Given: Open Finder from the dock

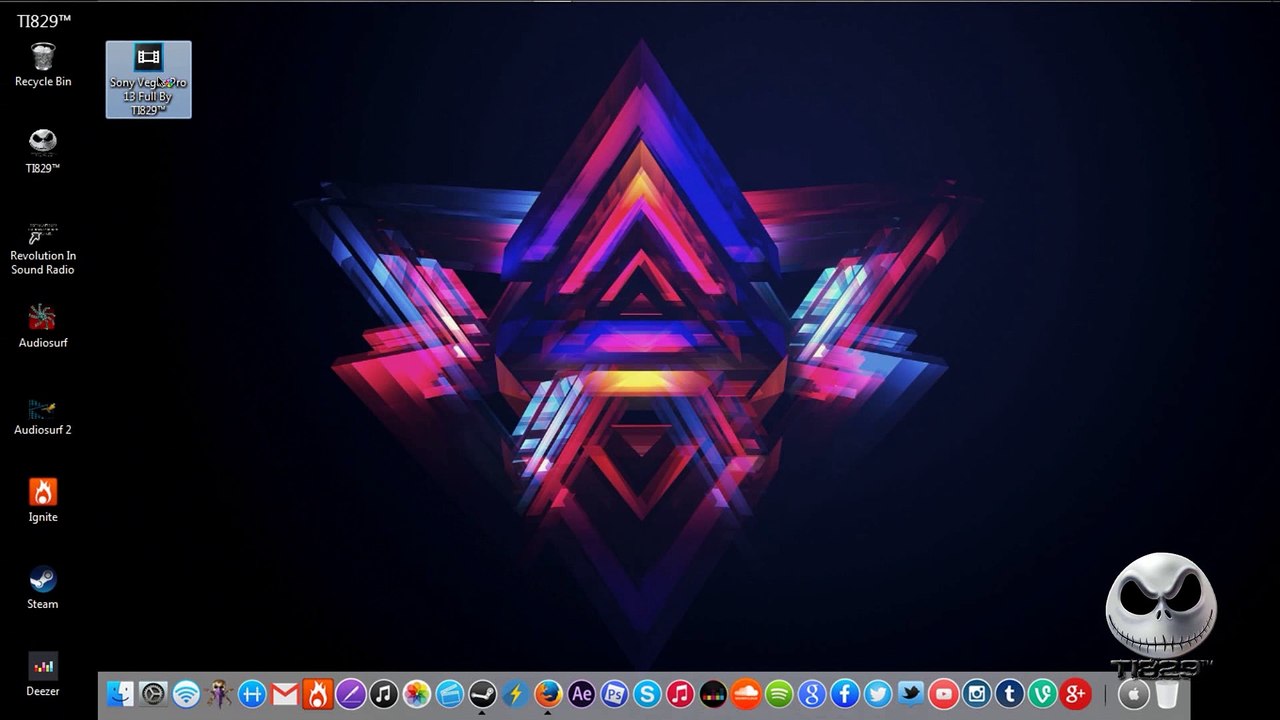Looking at the screenshot, I should (x=120, y=694).
